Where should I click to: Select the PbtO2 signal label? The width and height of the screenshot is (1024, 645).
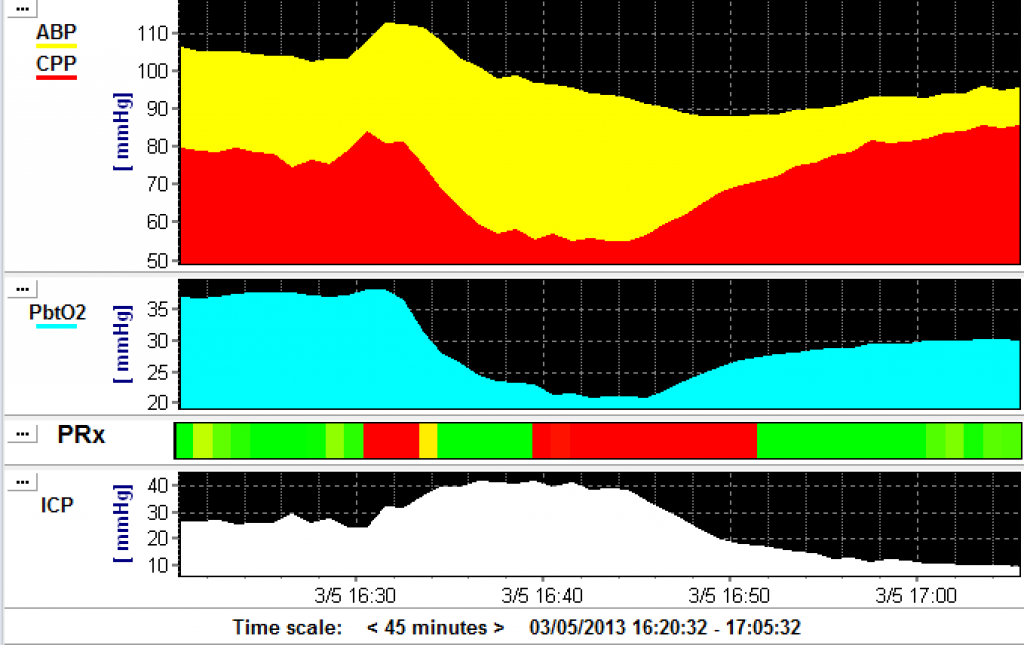(x=57, y=312)
